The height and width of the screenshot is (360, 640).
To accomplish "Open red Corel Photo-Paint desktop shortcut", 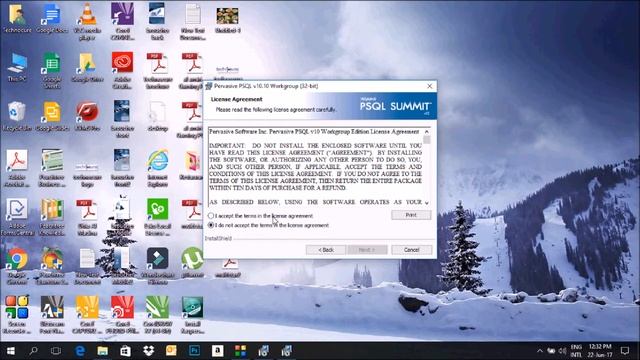I will (x=122, y=315).
